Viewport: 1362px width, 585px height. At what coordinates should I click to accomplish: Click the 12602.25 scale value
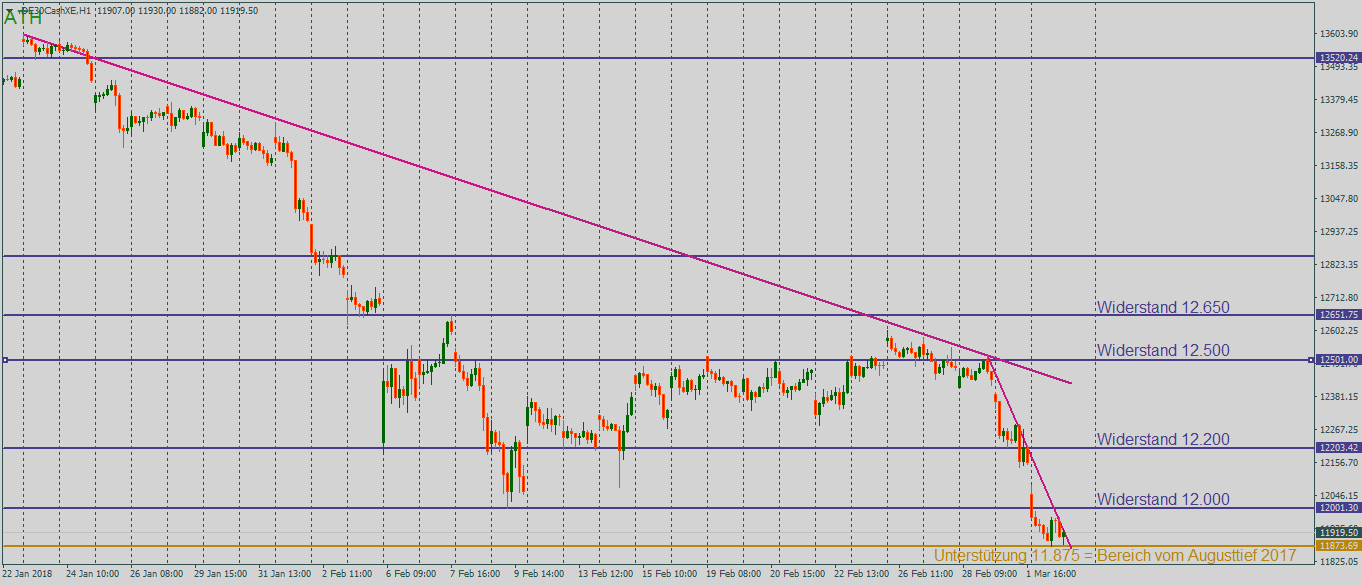(x=1338, y=331)
